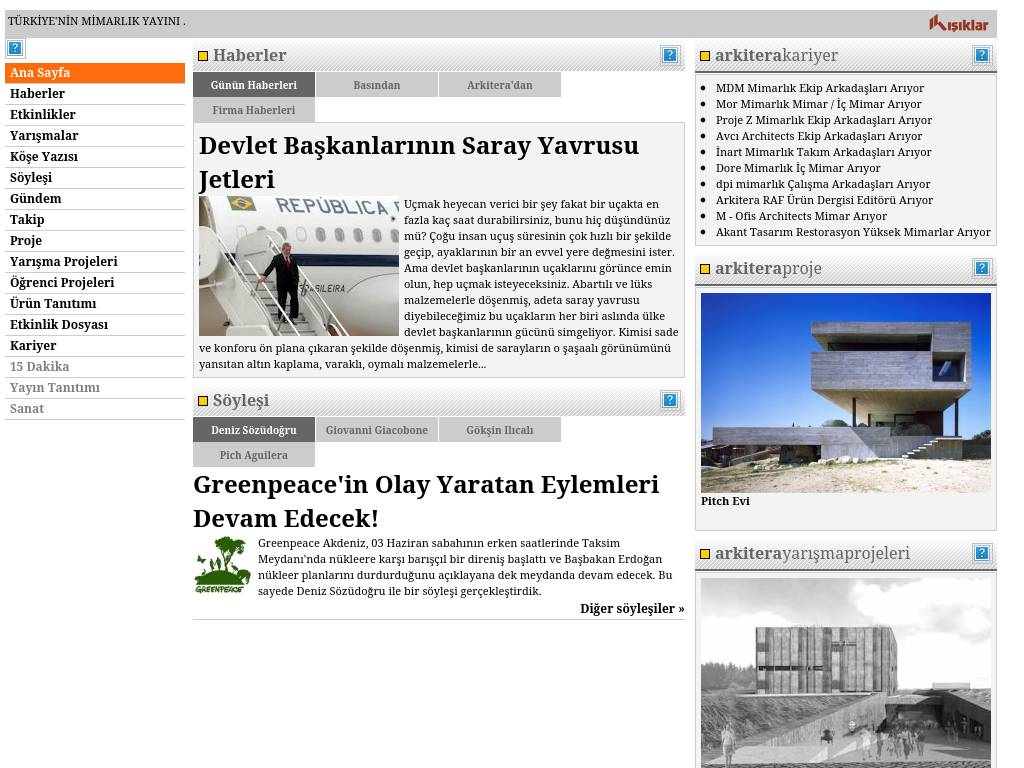Click yellow square beside Söyleşi title
1024x768 pixels.
(x=203, y=401)
